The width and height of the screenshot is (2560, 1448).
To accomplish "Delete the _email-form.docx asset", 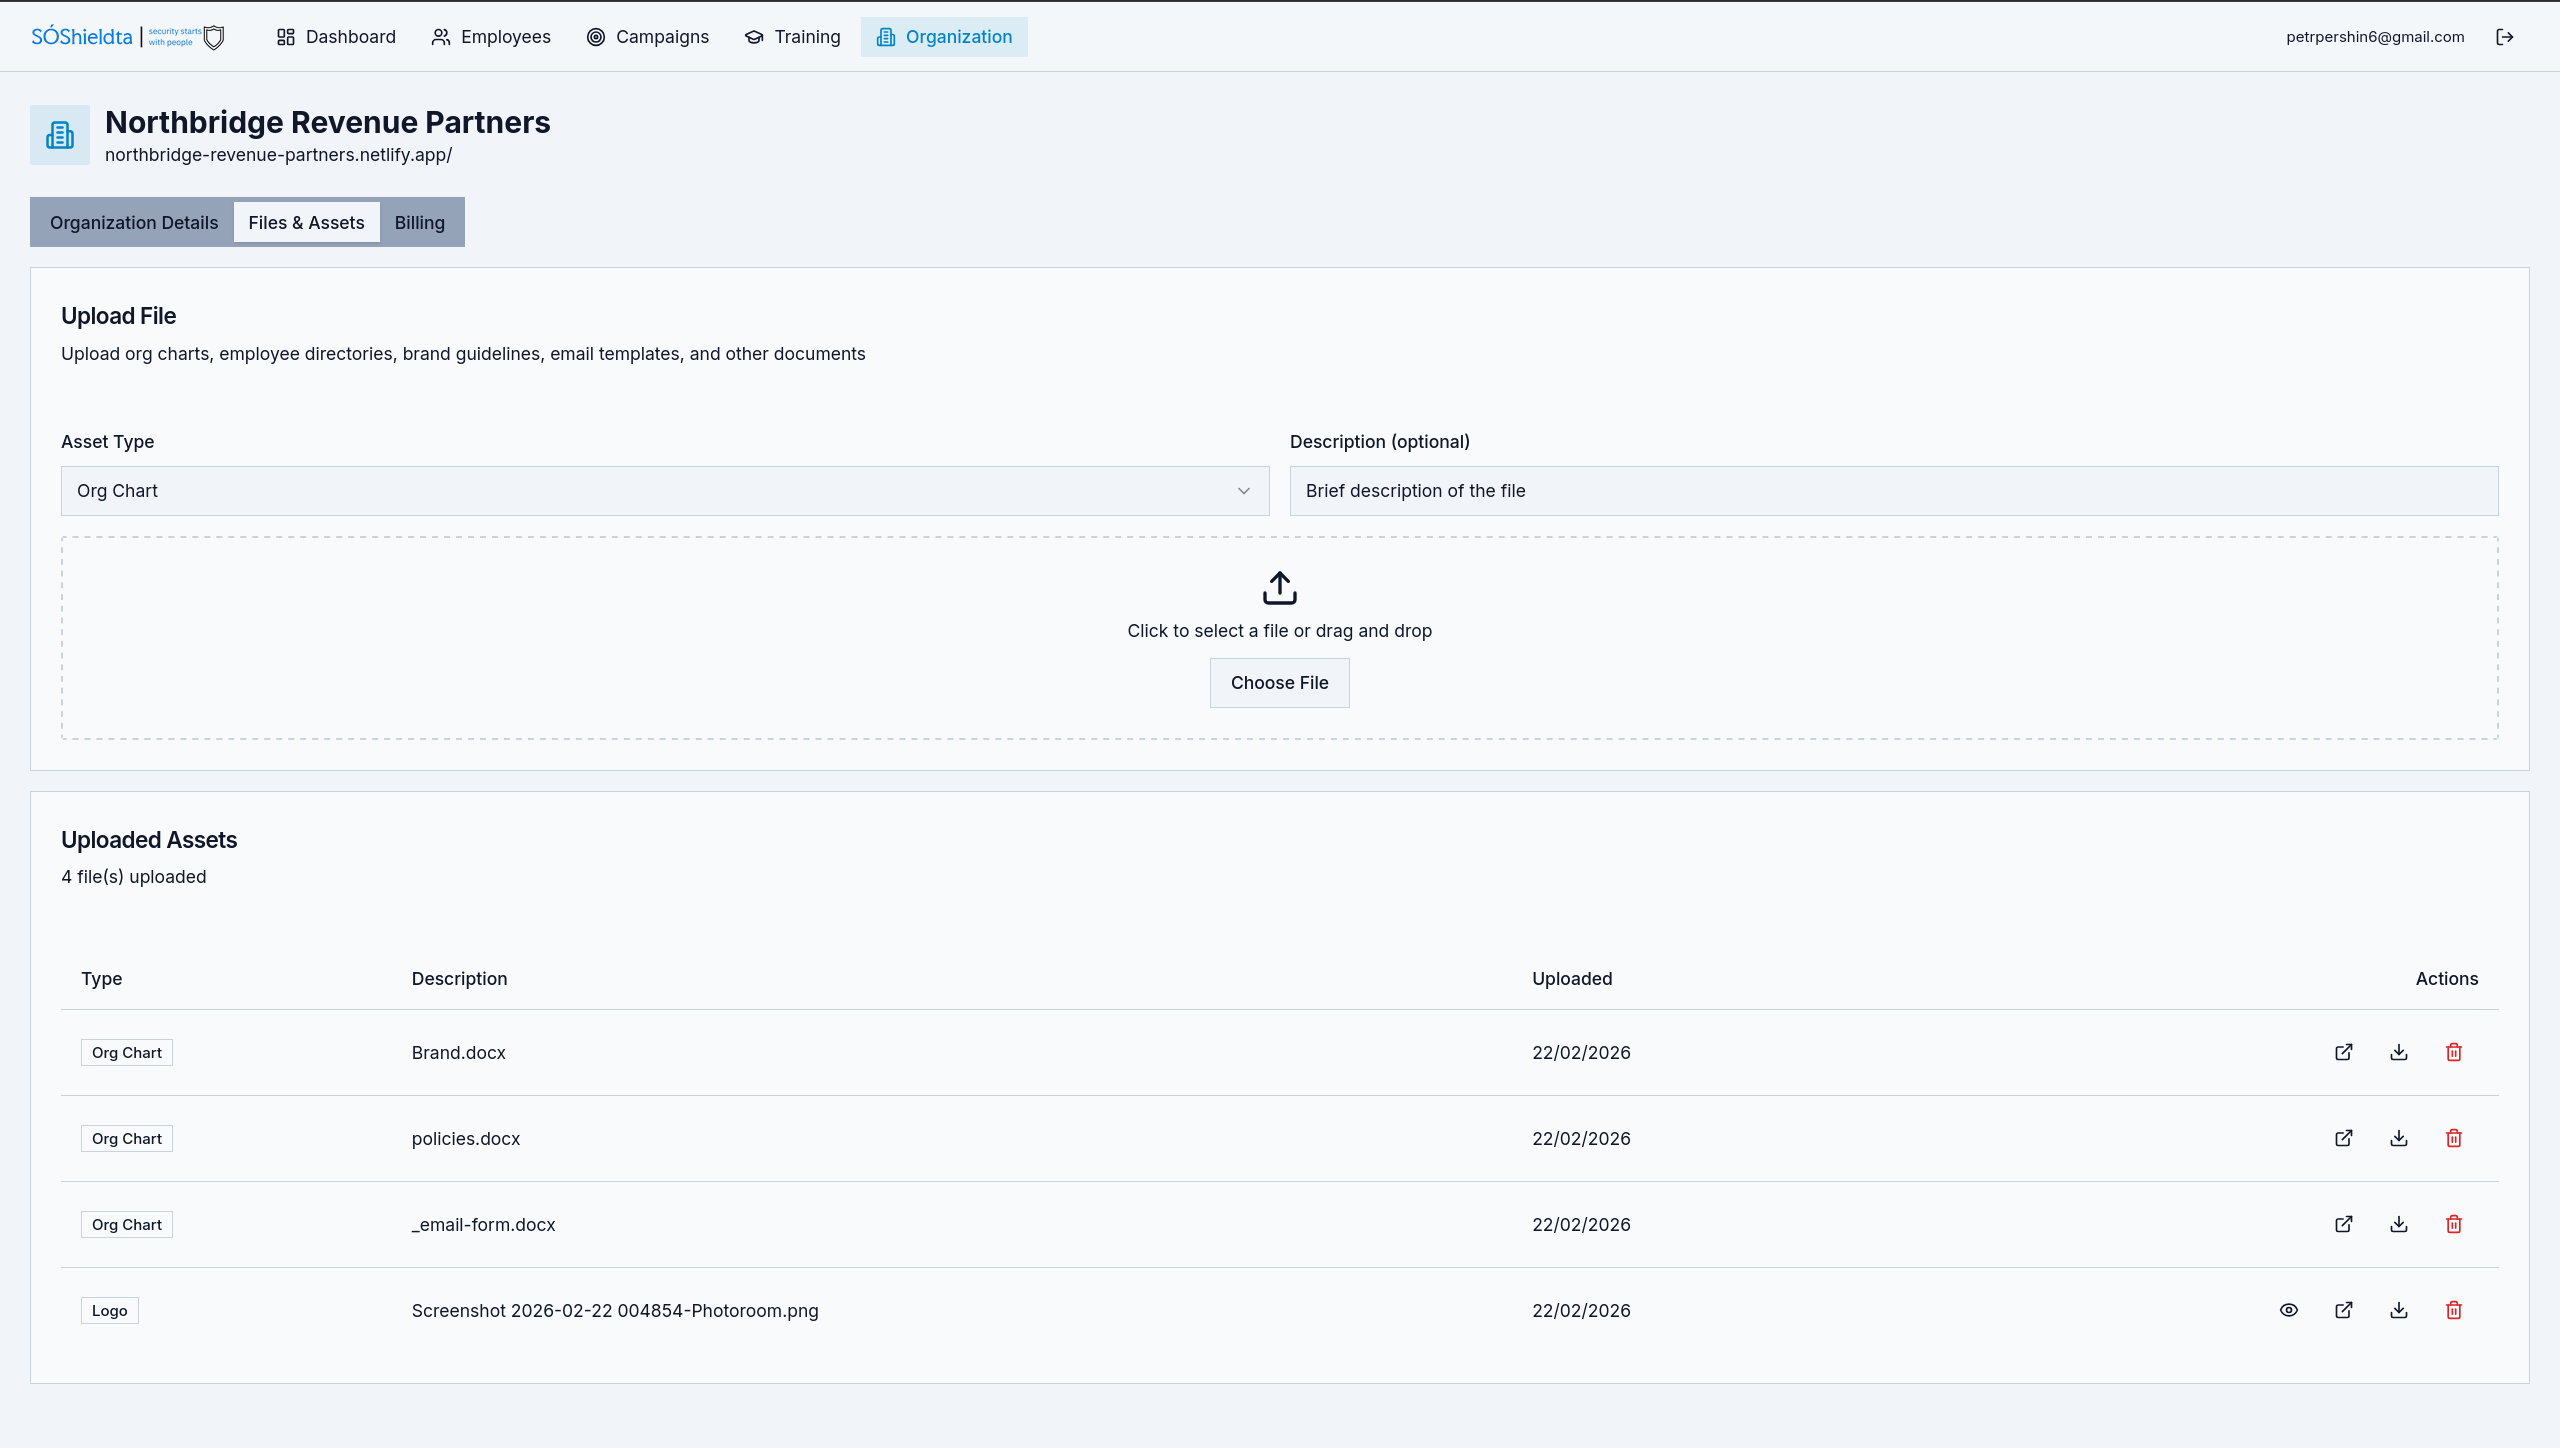I will (x=2453, y=1224).
